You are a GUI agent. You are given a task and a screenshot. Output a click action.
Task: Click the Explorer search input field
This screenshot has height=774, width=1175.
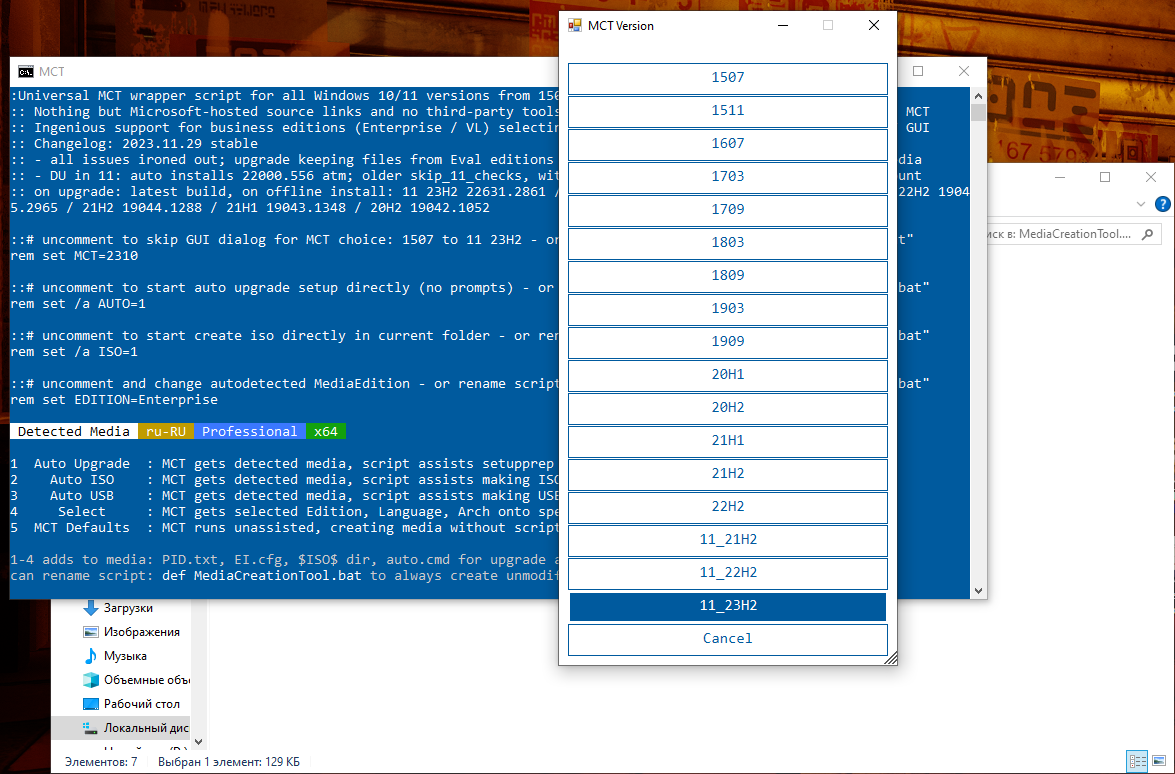[1060, 233]
